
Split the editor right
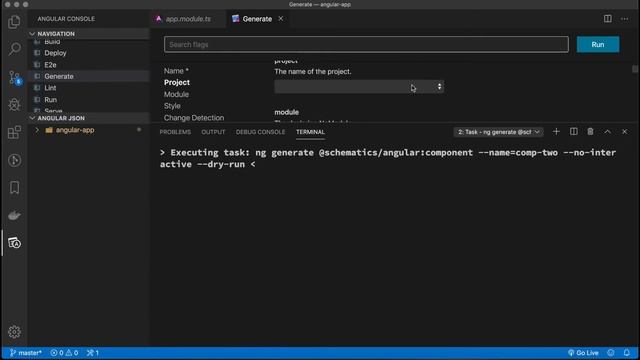pyautogui.click(x=608, y=19)
